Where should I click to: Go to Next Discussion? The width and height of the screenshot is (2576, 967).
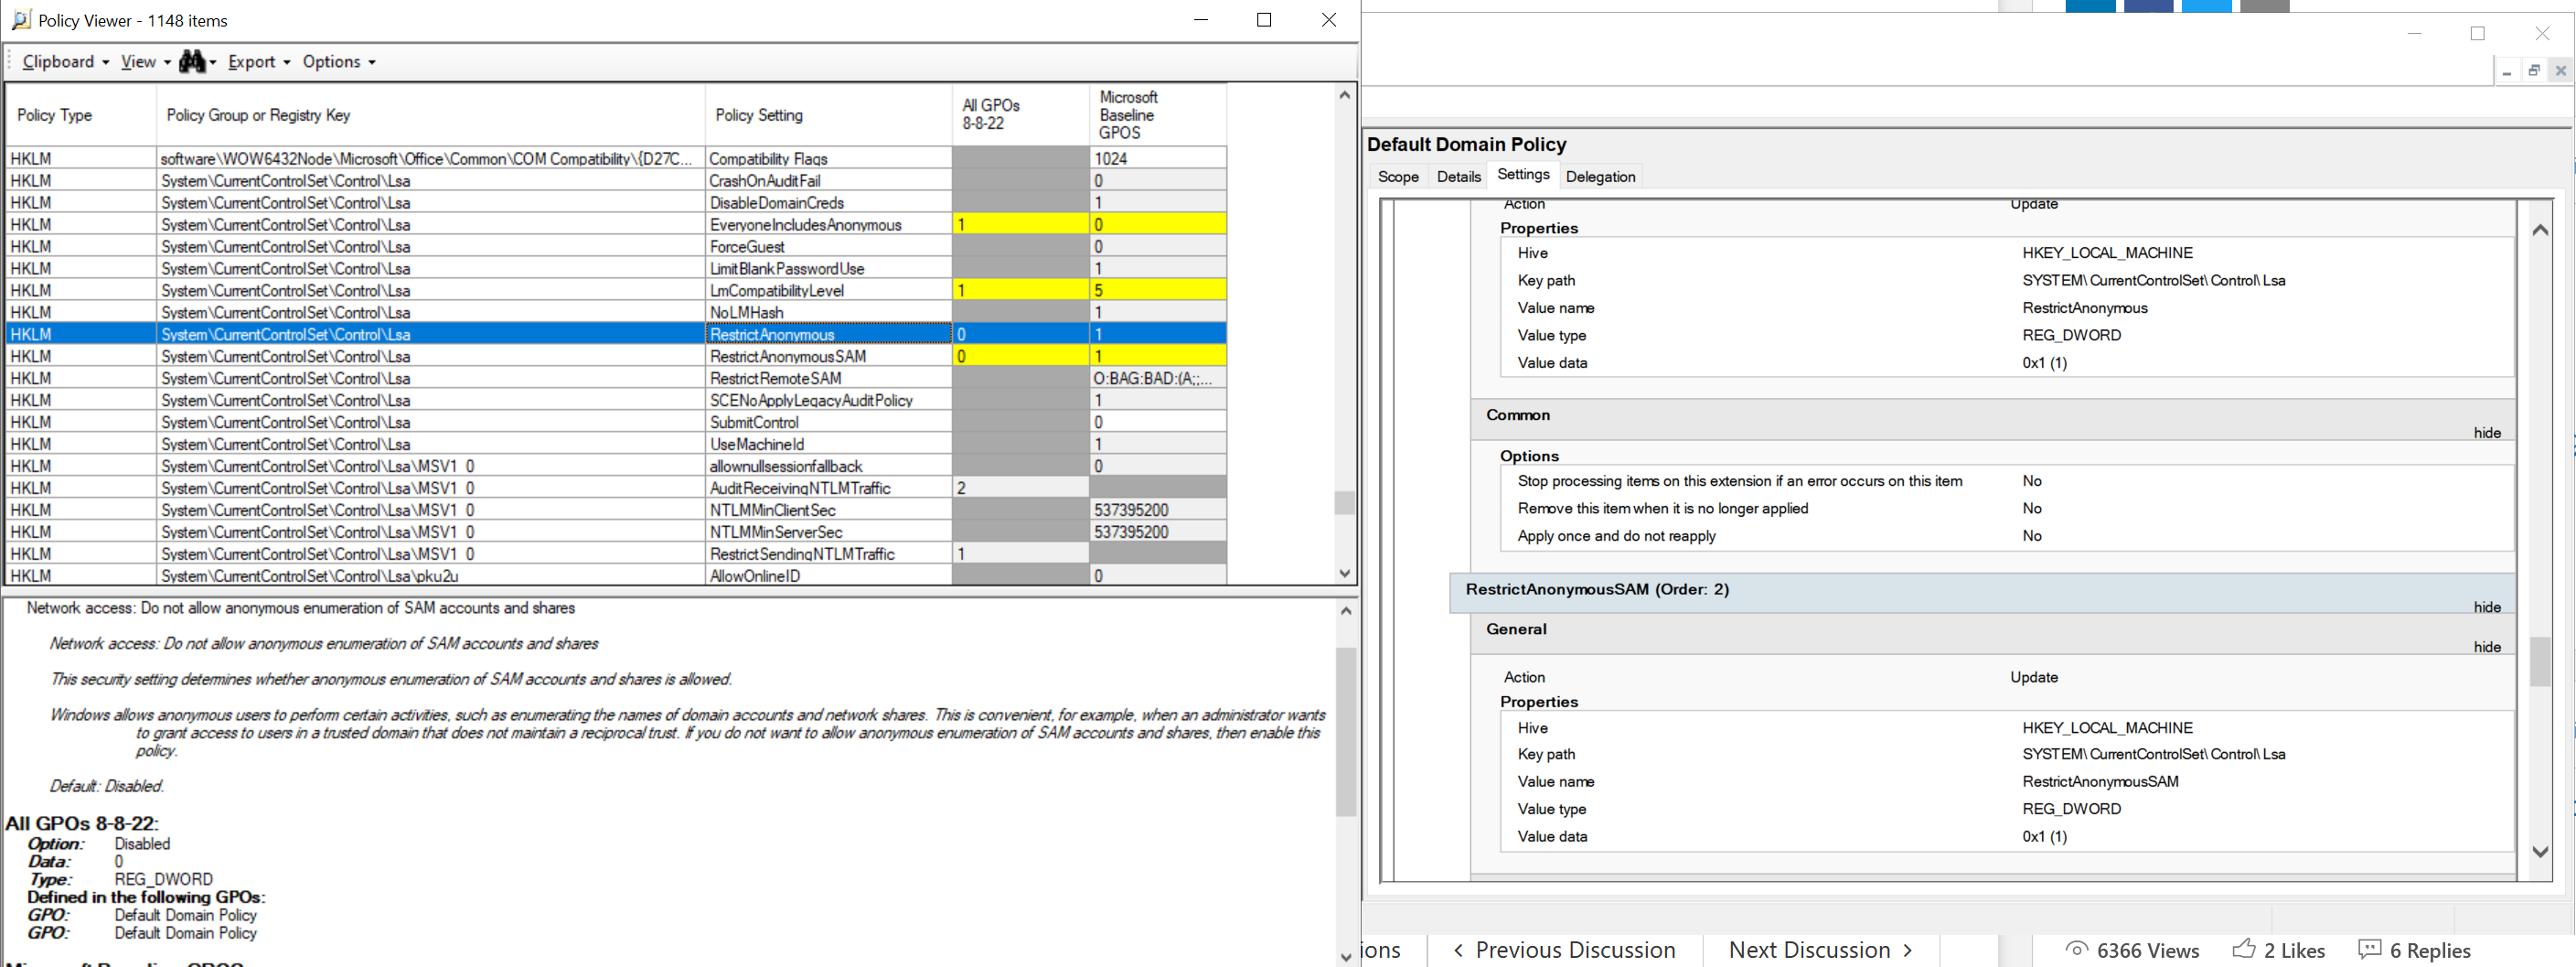coord(1809,950)
